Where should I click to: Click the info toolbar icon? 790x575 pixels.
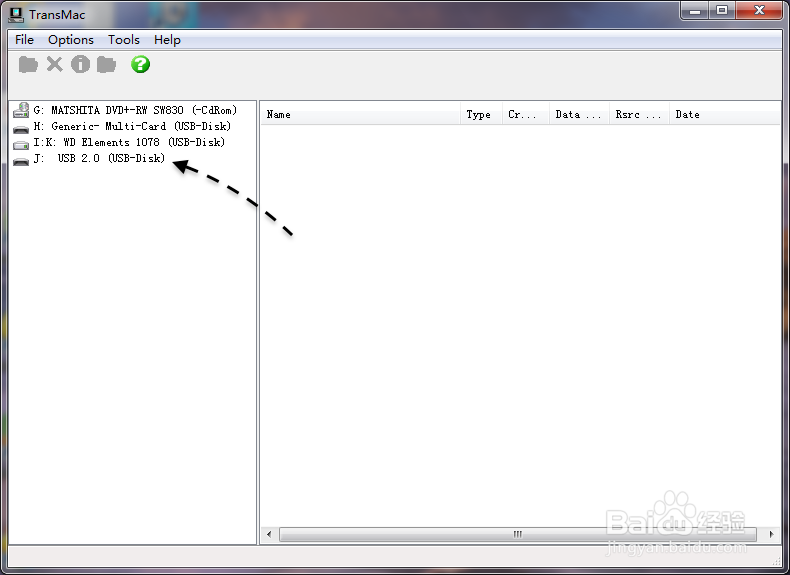pos(80,65)
